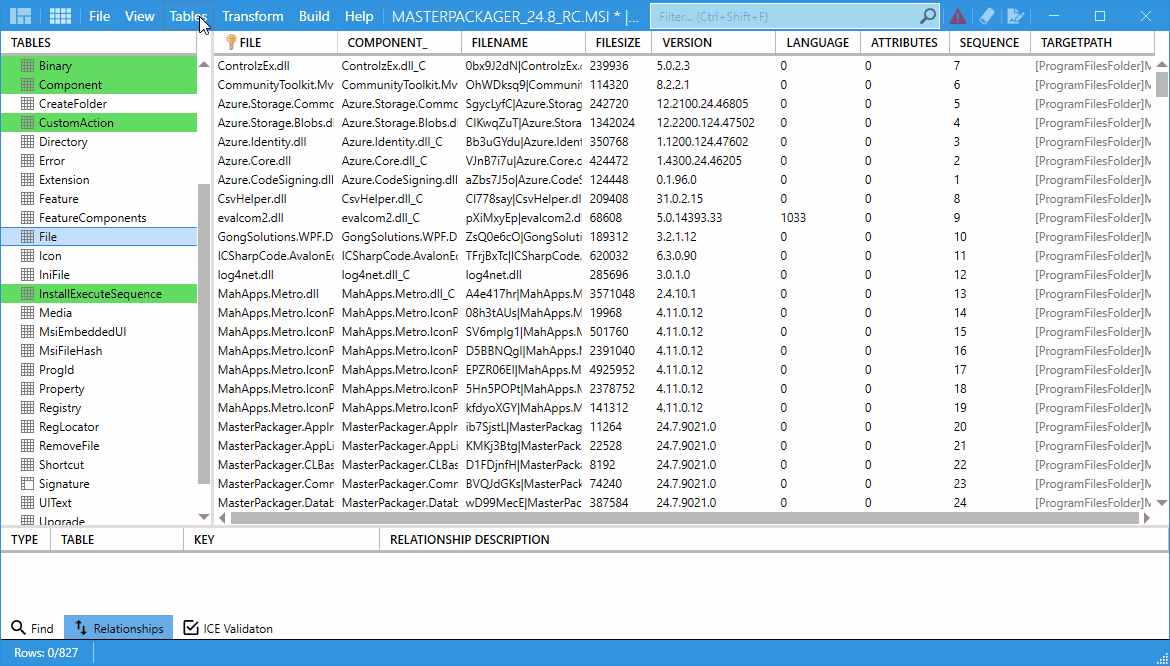Image resolution: width=1170 pixels, height=666 pixels.
Task: Click the IniFile table grid icon
Action: pyautogui.click(x=28, y=274)
